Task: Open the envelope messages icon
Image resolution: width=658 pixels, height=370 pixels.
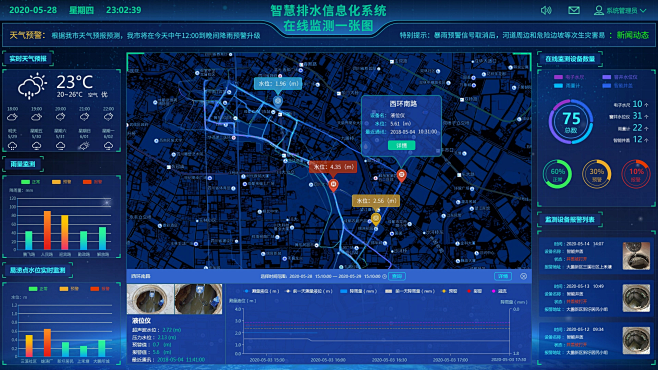Action: [574, 10]
